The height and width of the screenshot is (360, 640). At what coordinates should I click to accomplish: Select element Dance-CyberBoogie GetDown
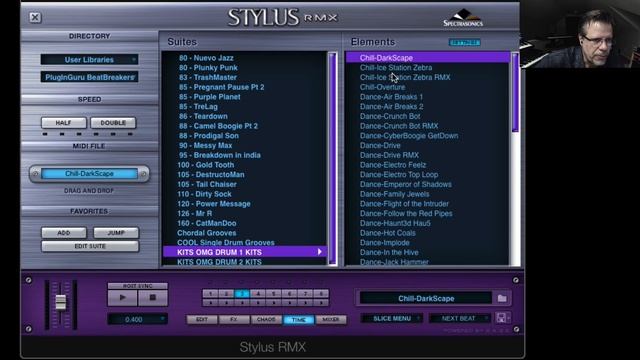click(x=409, y=136)
